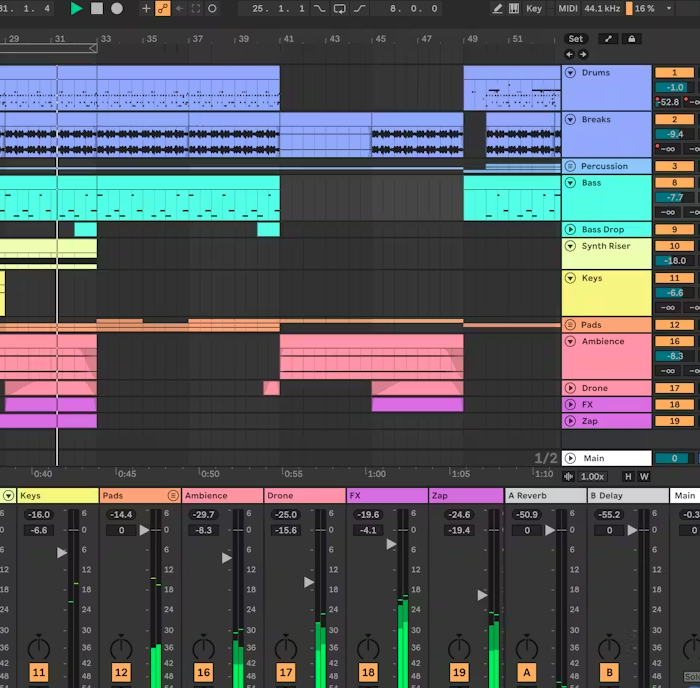Select the Ambience mixer channel header
Screen dimensions: 700x688
click(223, 496)
